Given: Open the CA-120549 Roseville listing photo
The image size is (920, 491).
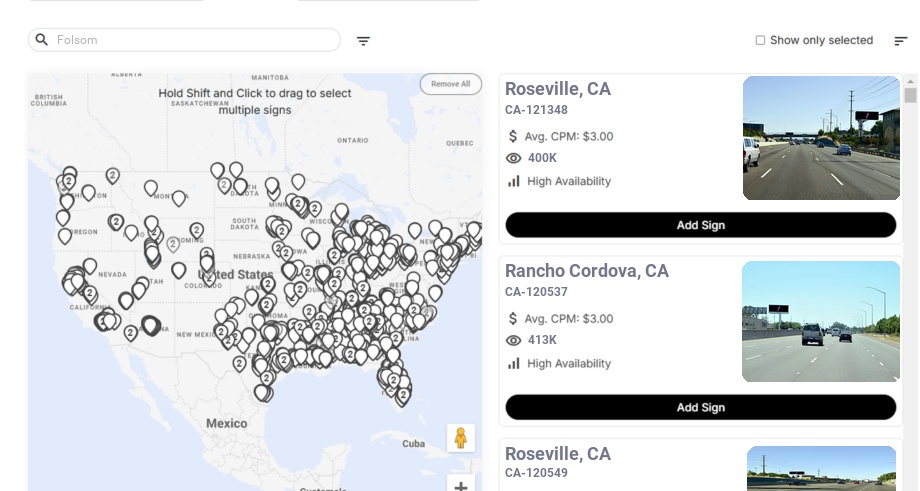Looking at the screenshot, I should pos(821,468).
